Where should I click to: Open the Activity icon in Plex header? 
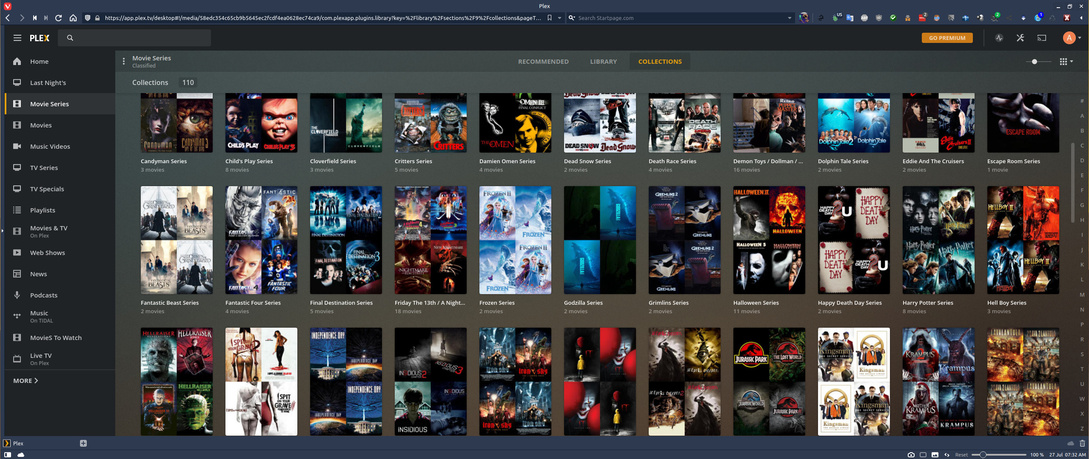click(999, 38)
